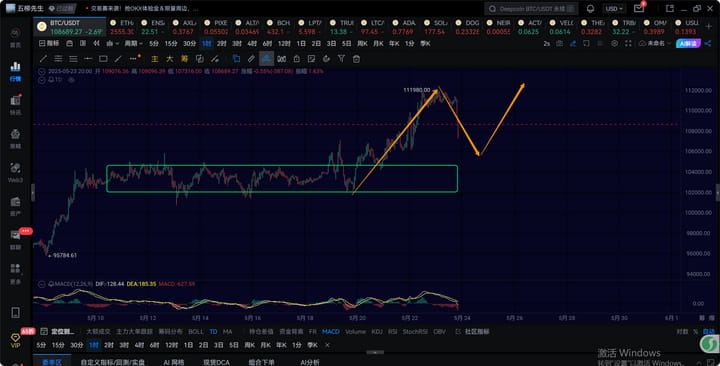Expand the 周期 period dropdown
Viewport: 720px width, 366px height.
tap(134, 44)
